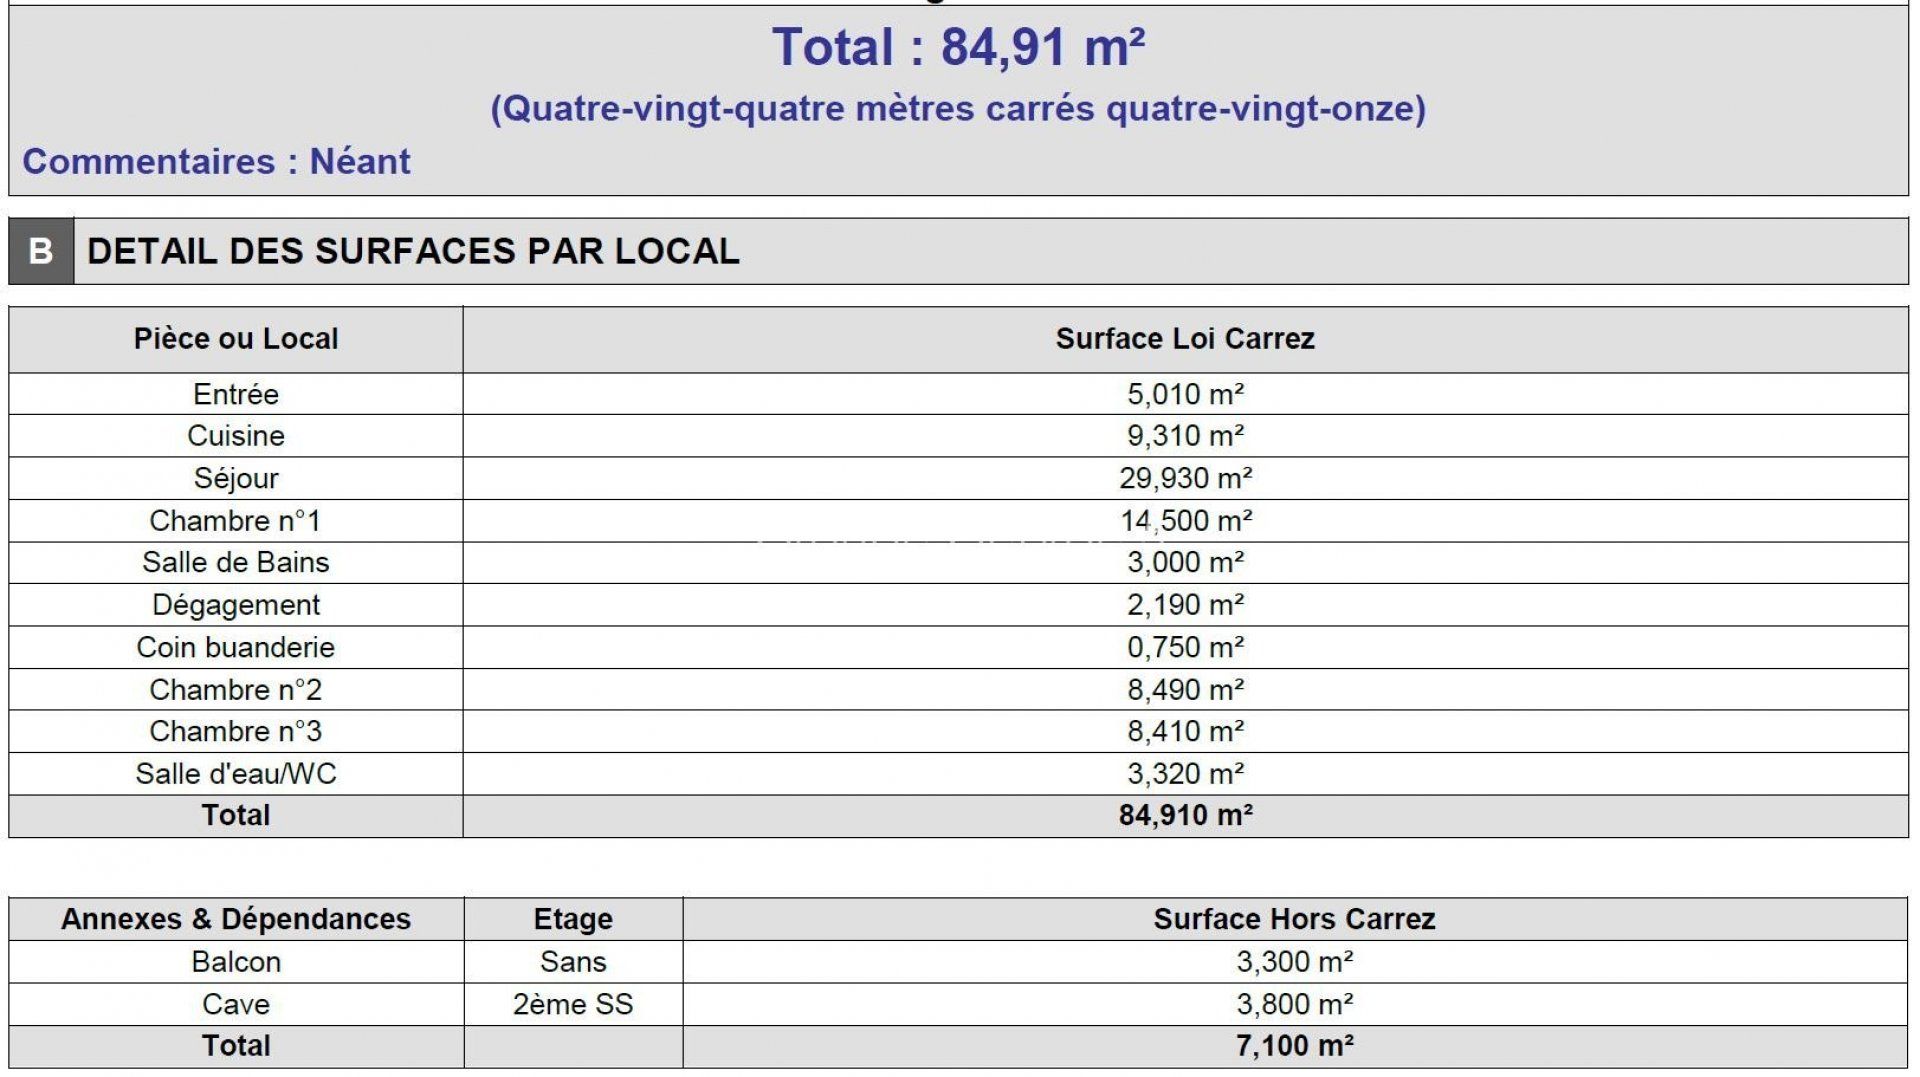Image resolution: width=1920 pixels, height=1077 pixels.
Task: Click the value '8,490 m²'
Action: point(1185,690)
